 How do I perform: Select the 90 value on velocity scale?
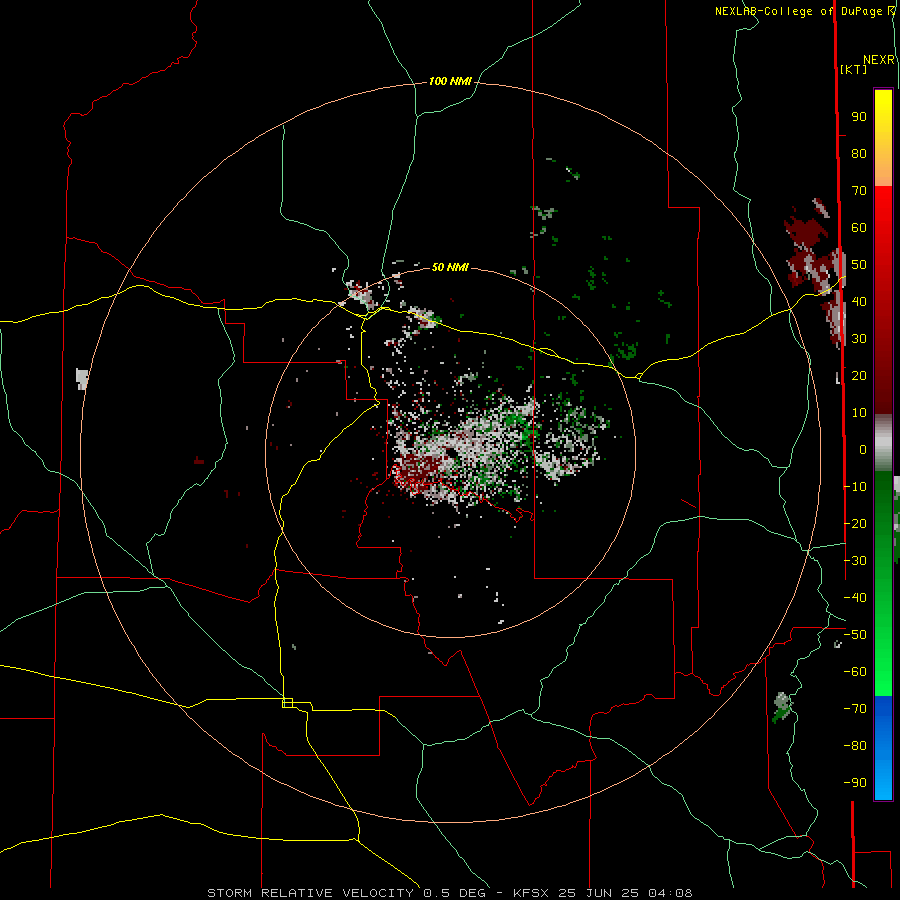coord(859,117)
